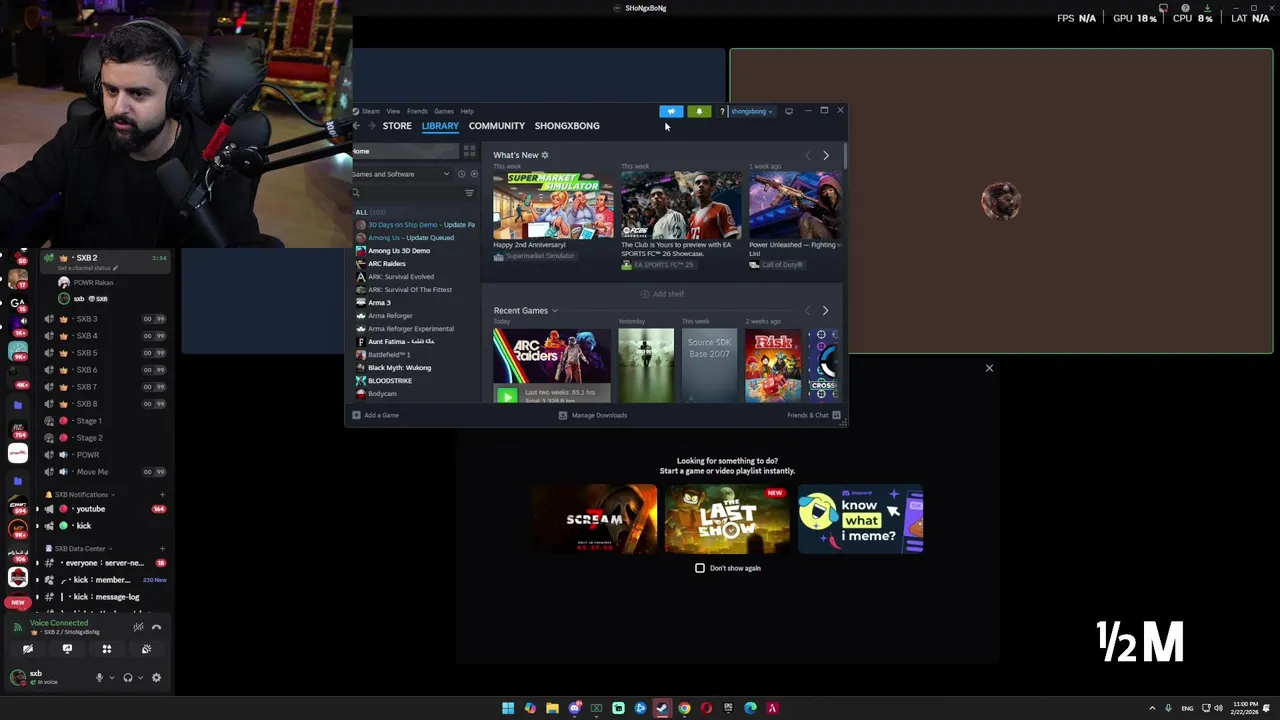Show hidden system tray icons
1280x720 pixels.
click(x=1152, y=708)
